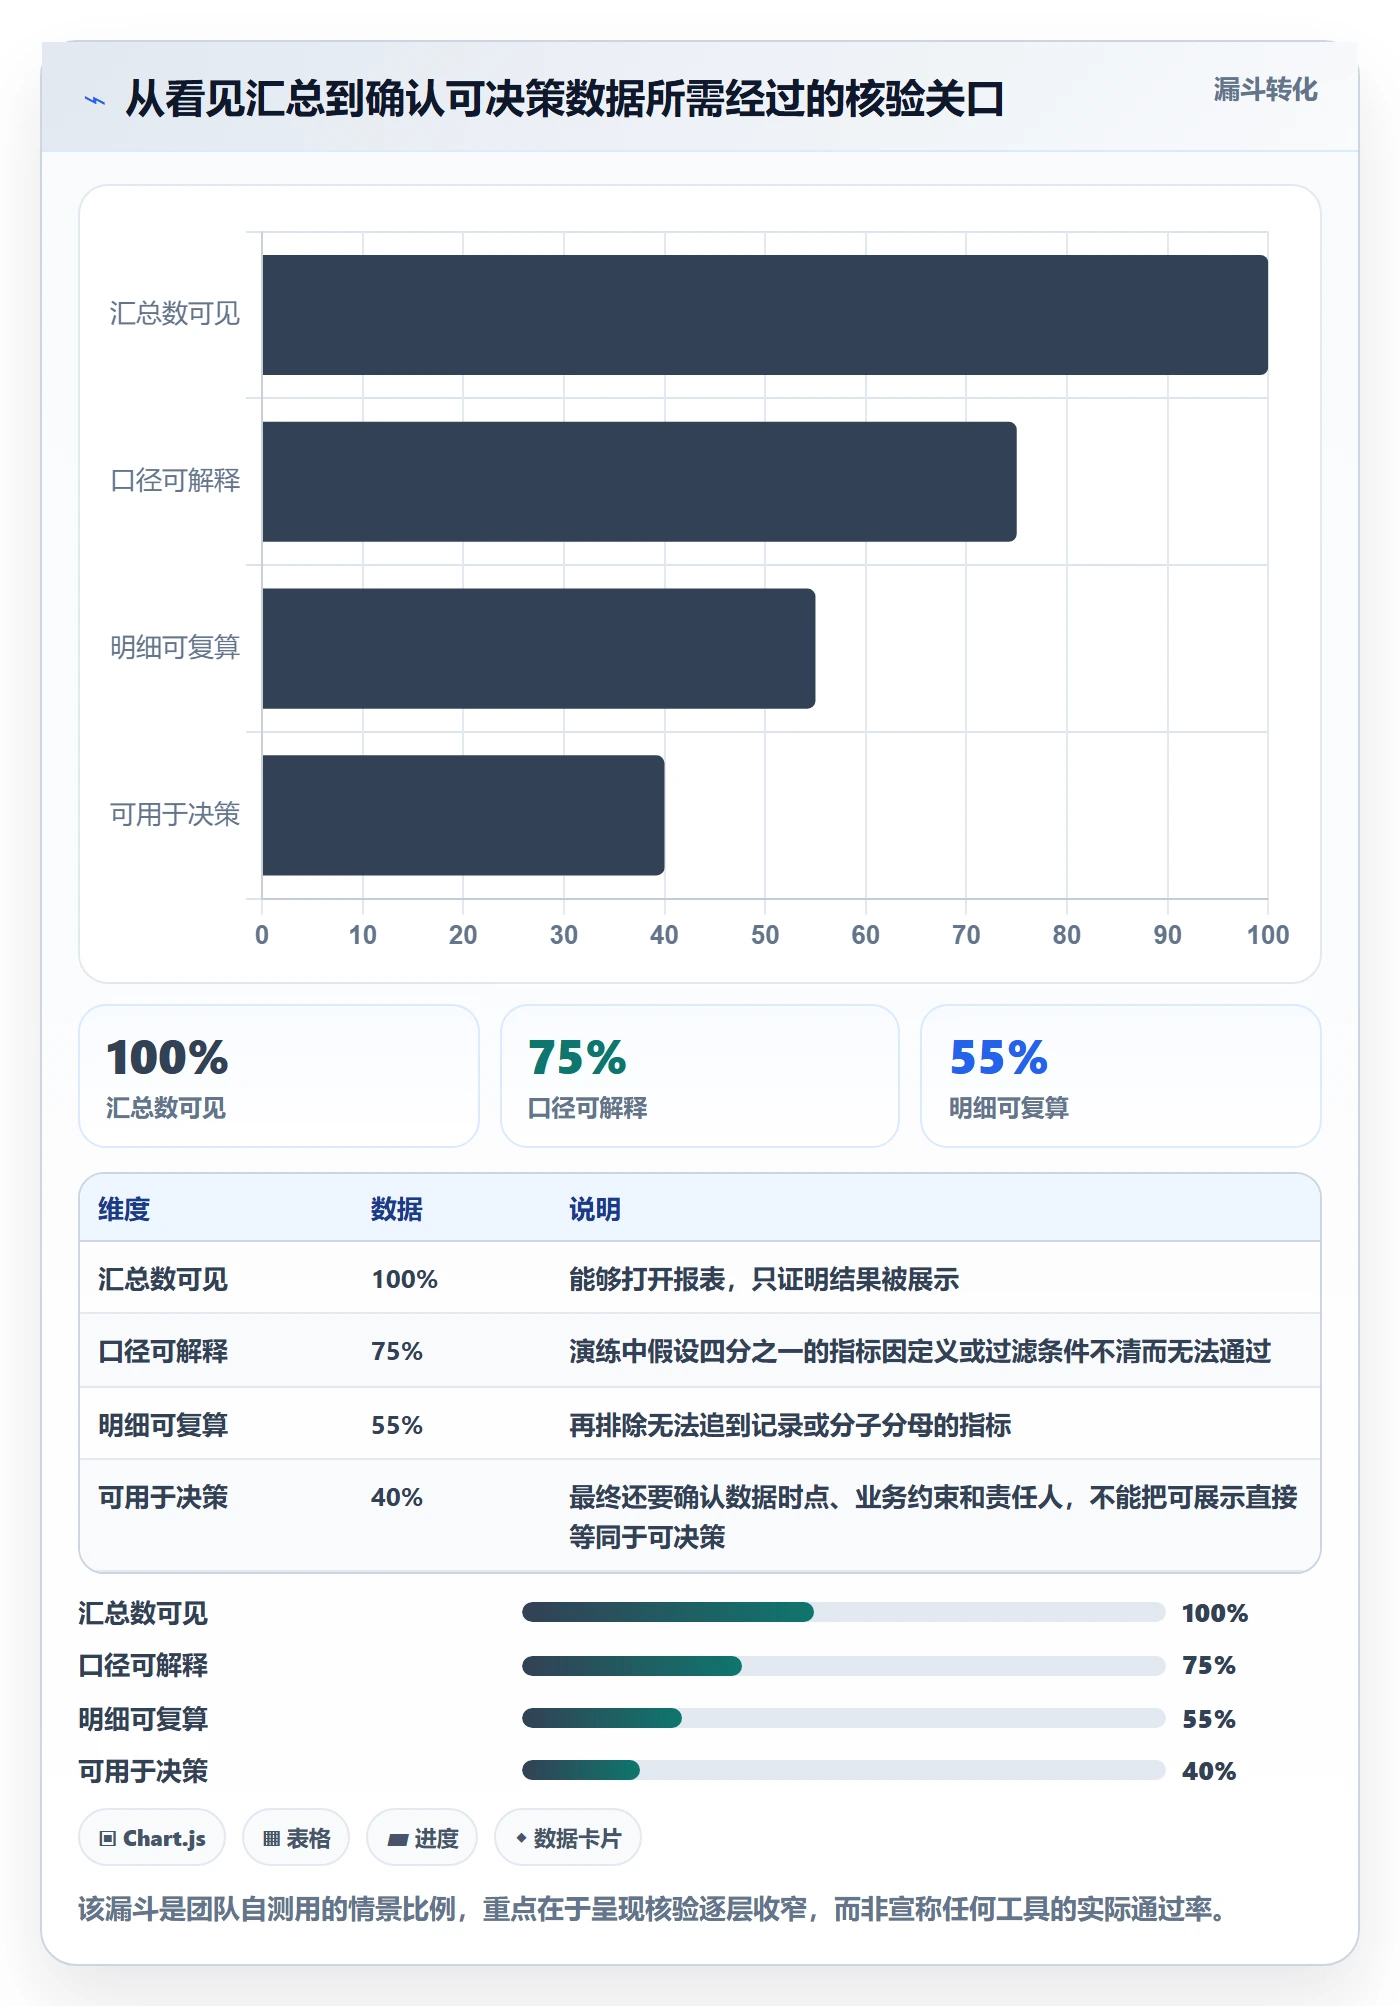
Task: Click the 口径可解释 bar in the chart
Action: pos(639,481)
